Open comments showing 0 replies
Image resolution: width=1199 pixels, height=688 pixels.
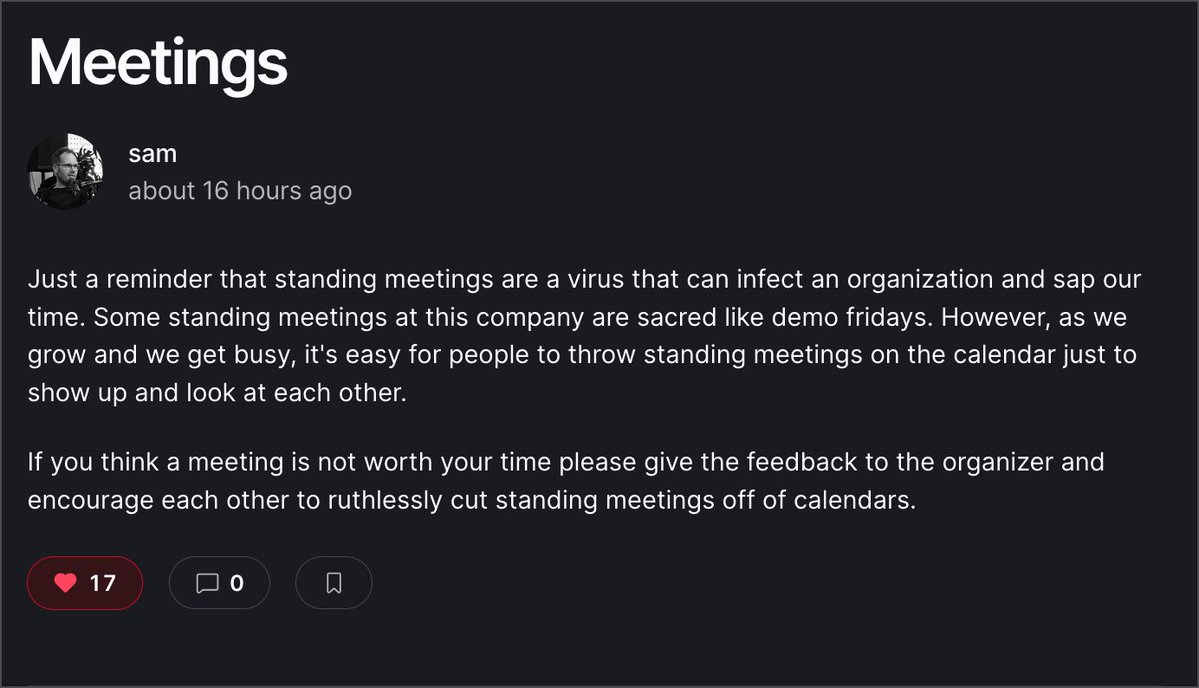pyautogui.click(x=219, y=583)
